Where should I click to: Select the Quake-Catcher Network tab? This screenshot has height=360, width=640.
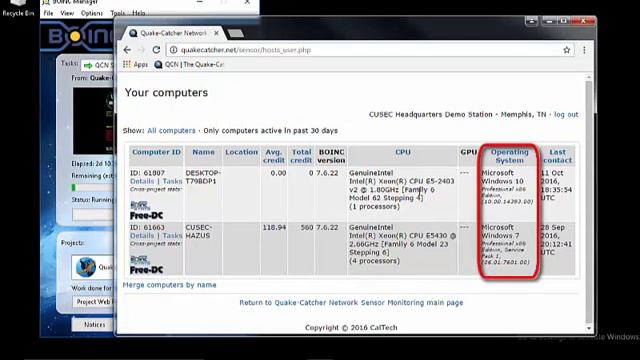tap(173, 33)
